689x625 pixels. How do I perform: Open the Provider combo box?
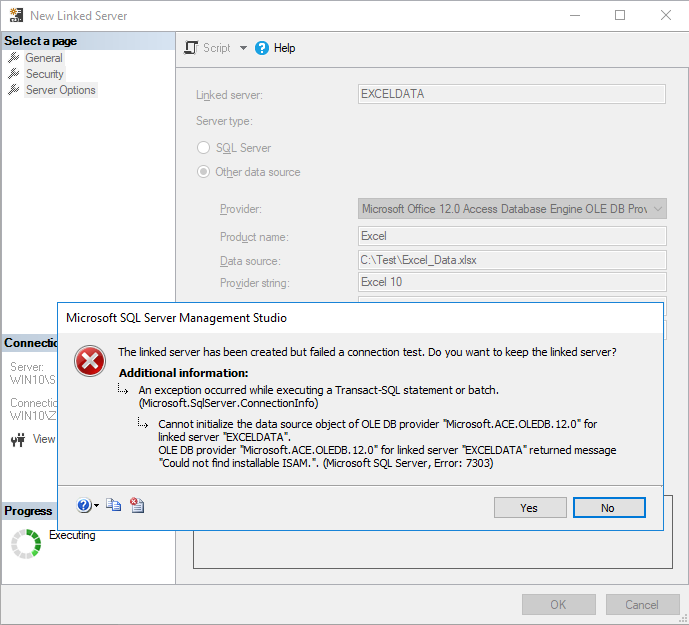click(x=512, y=209)
